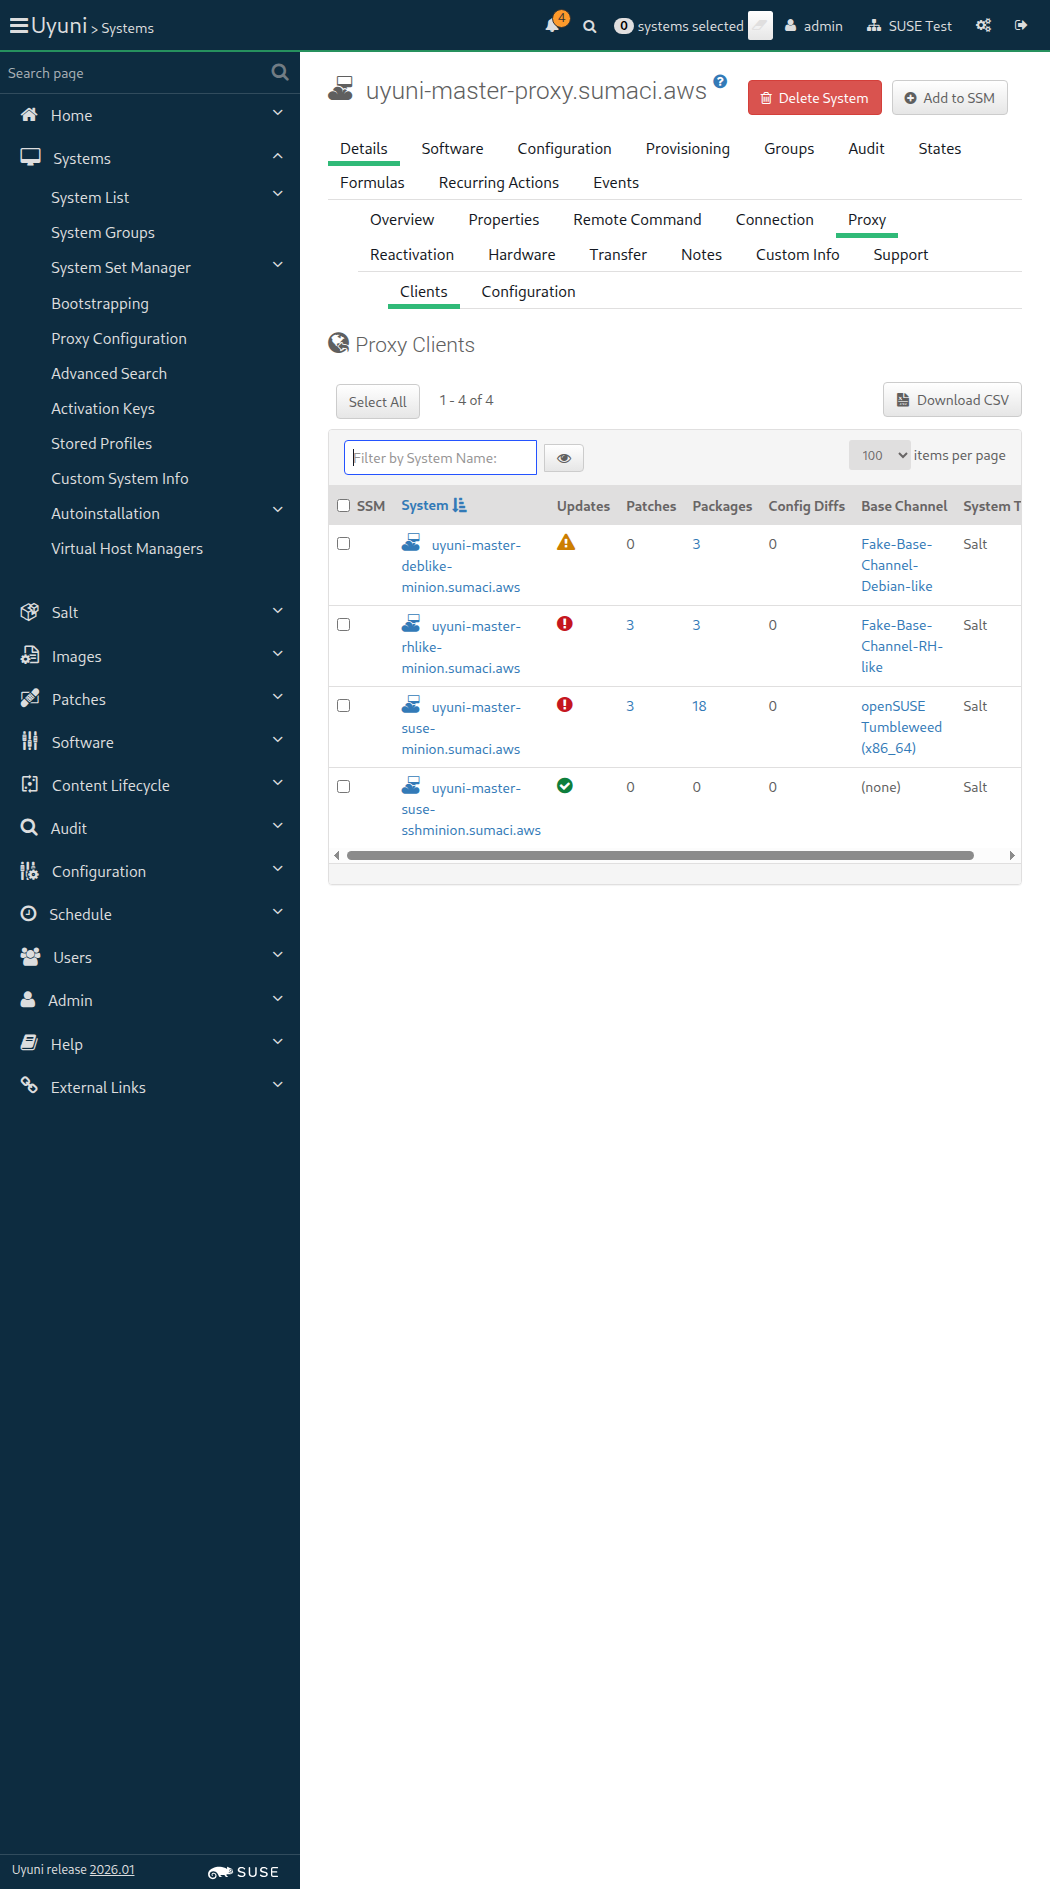Click the sign out icon

[x=1021, y=26]
